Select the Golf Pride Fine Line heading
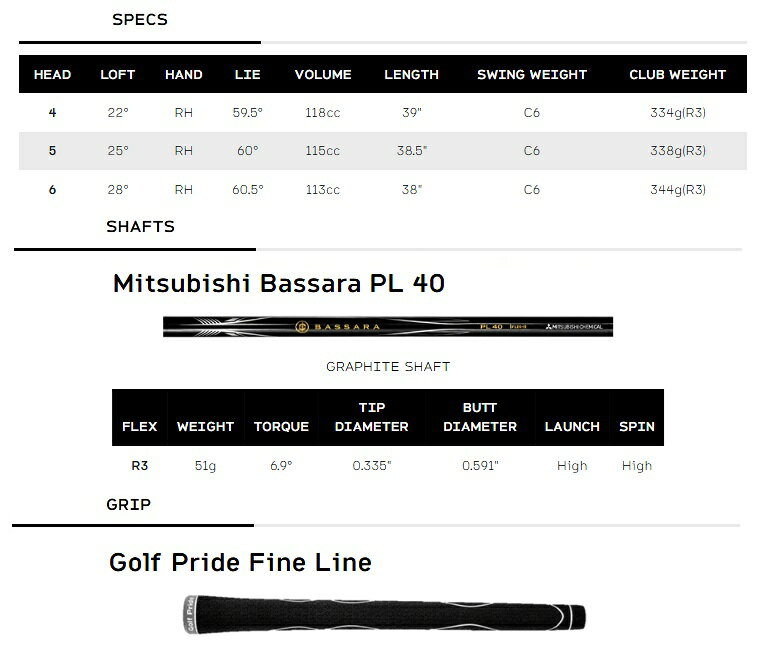 (x=240, y=563)
